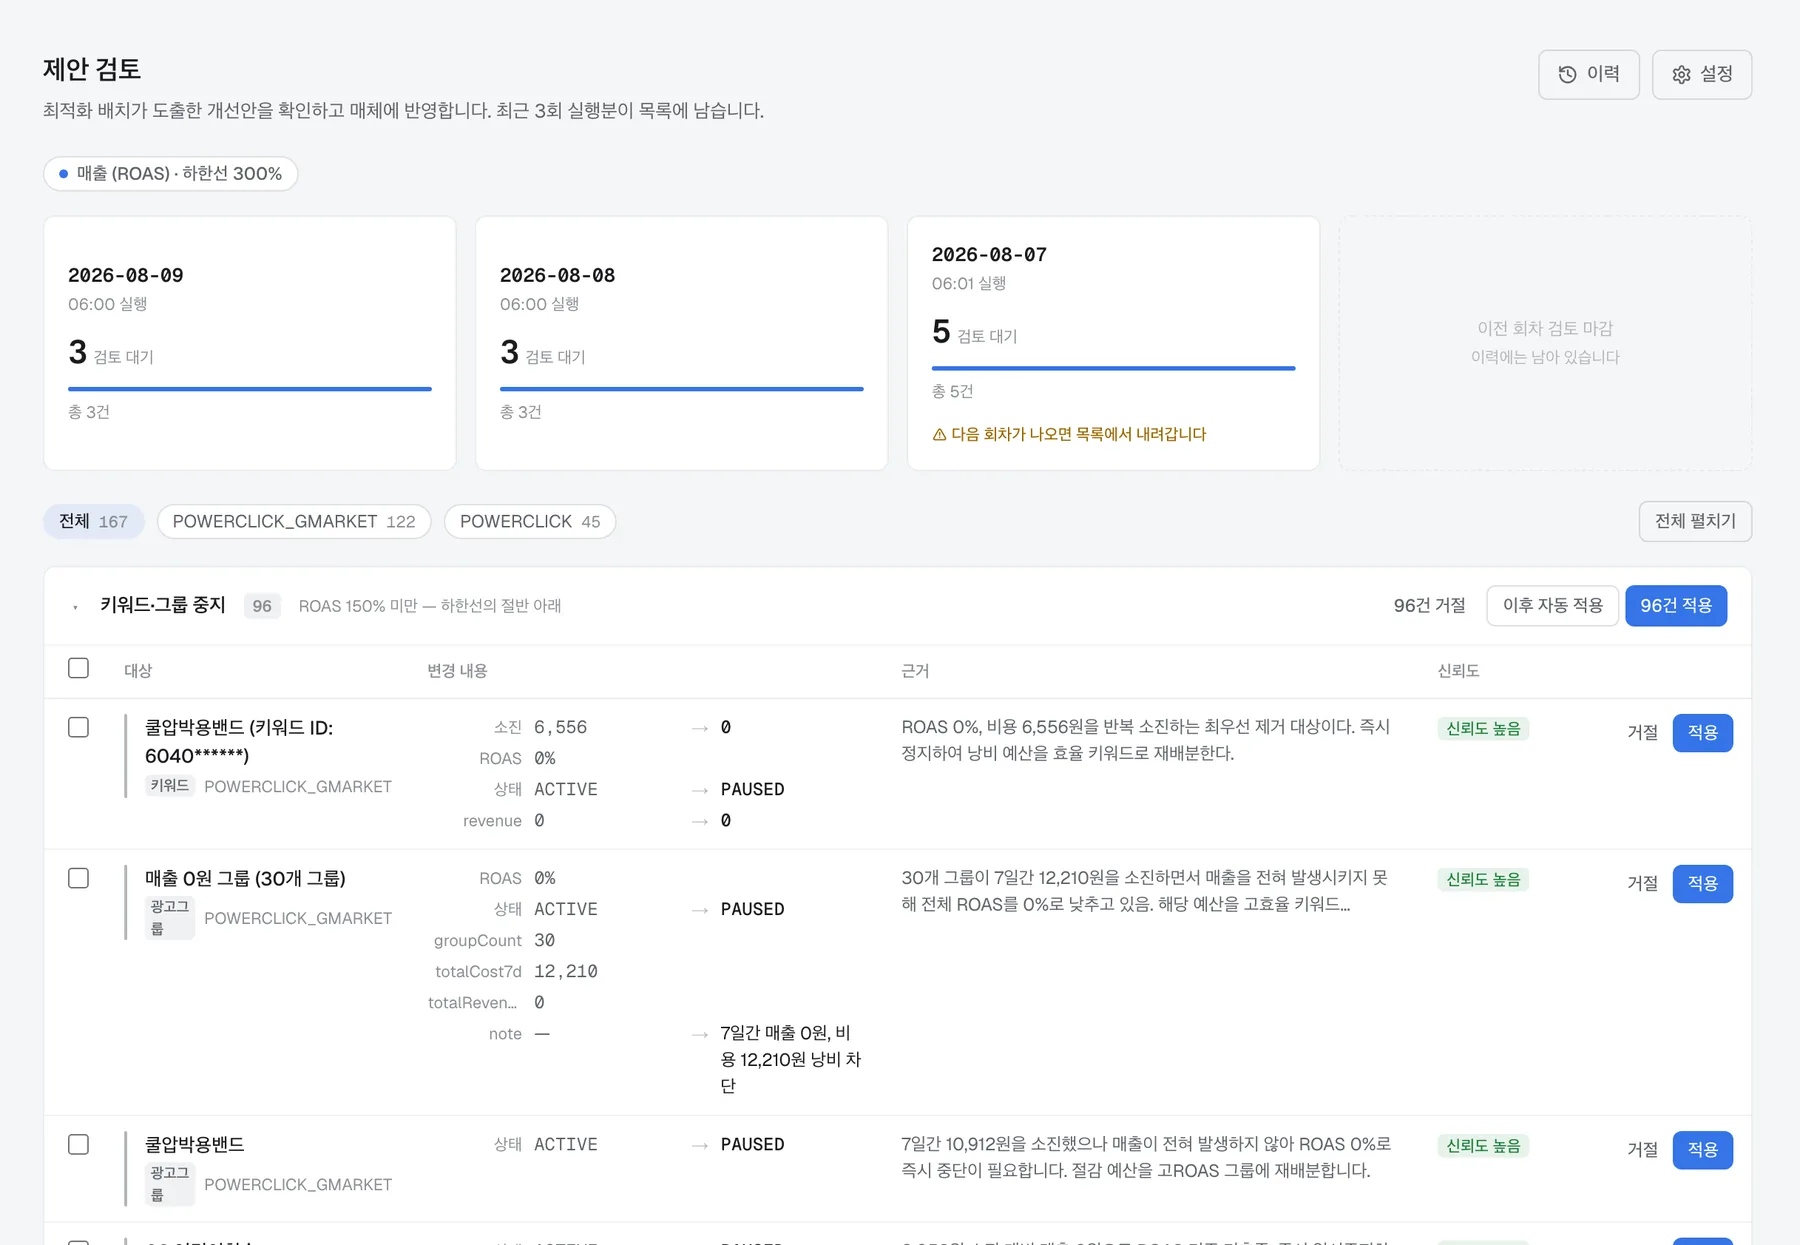
Task: Select the 2026-08-09 run card
Action: click(x=250, y=343)
